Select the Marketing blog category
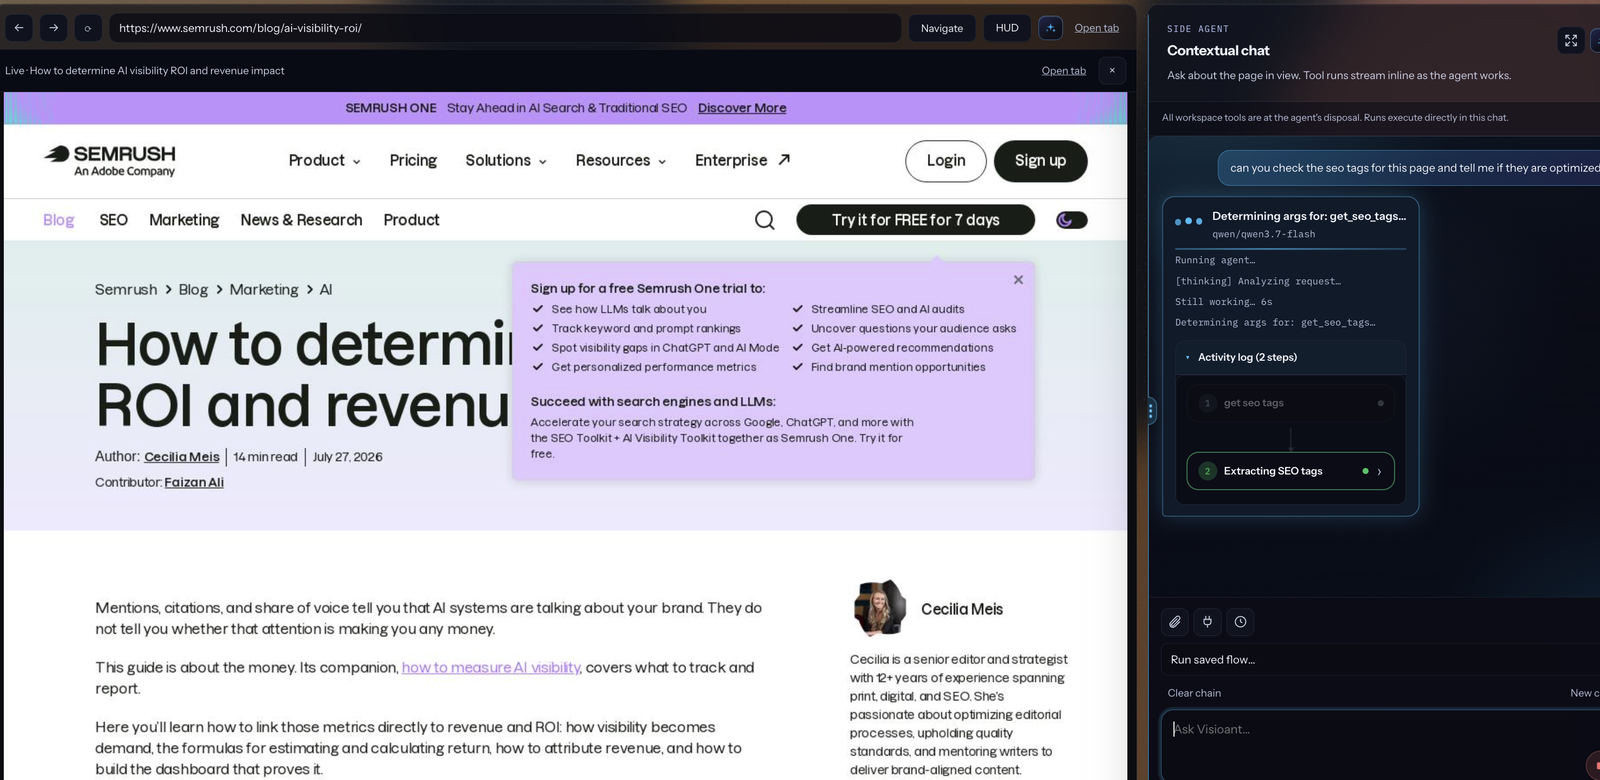The height and width of the screenshot is (780, 1600). [184, 220]
